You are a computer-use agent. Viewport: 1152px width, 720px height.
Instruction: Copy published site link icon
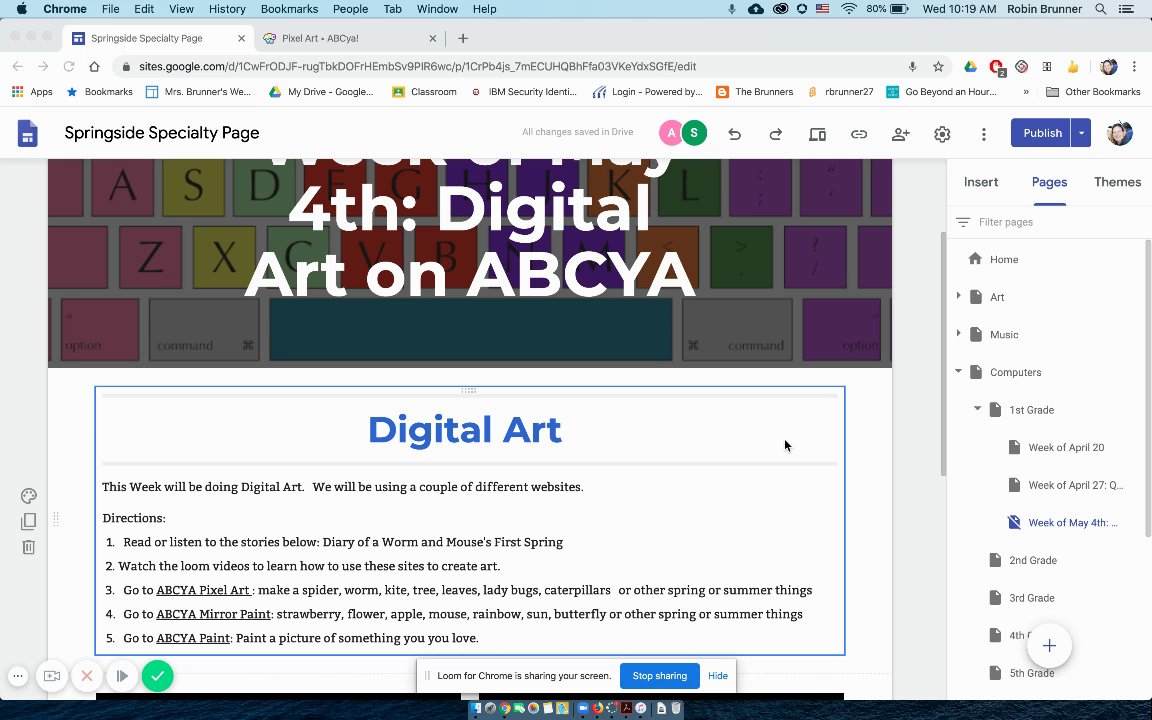859,134
